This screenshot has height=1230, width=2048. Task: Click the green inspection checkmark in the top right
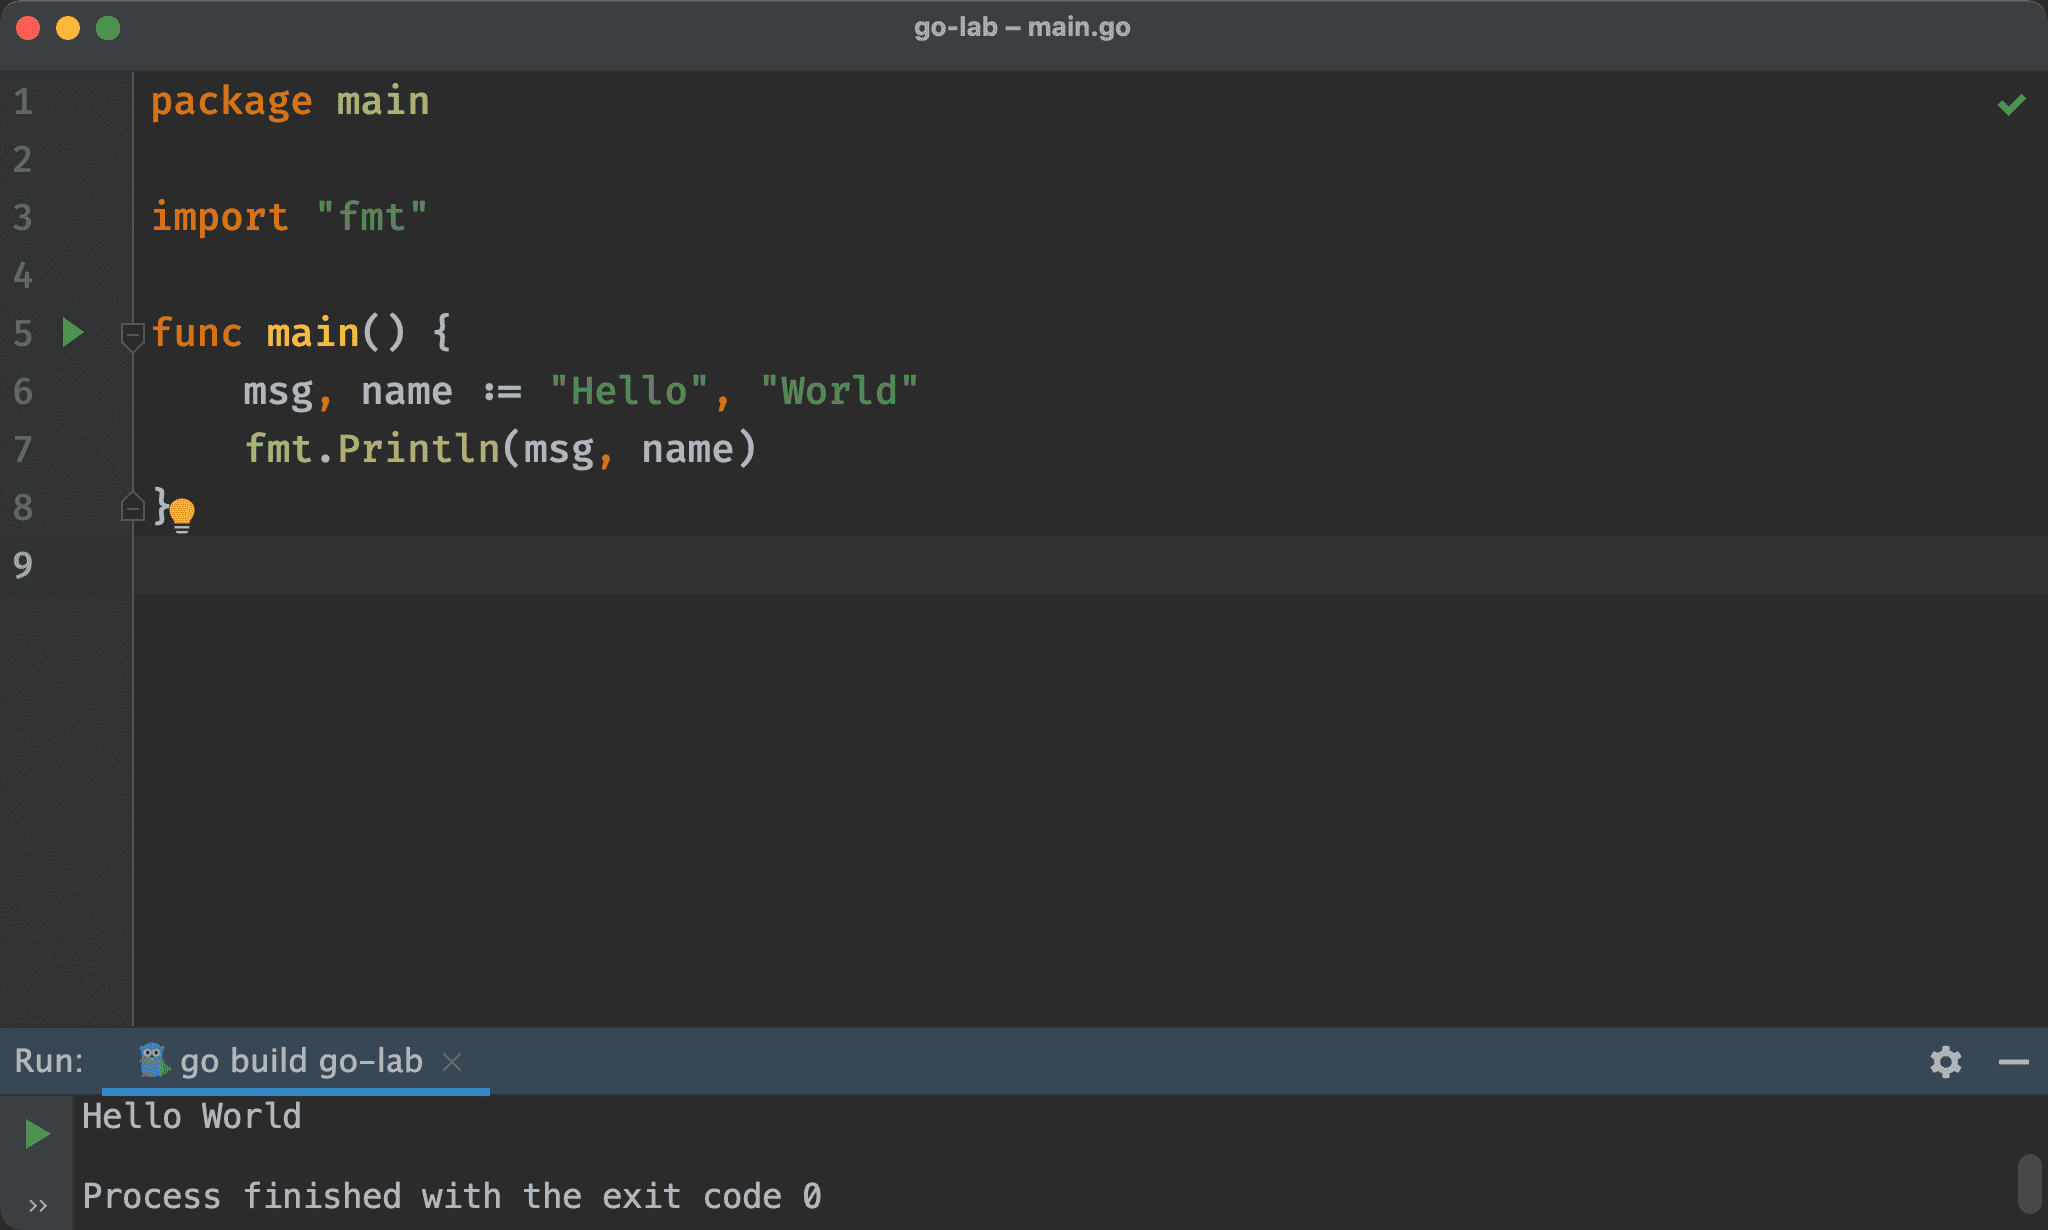coord(2011,104)
